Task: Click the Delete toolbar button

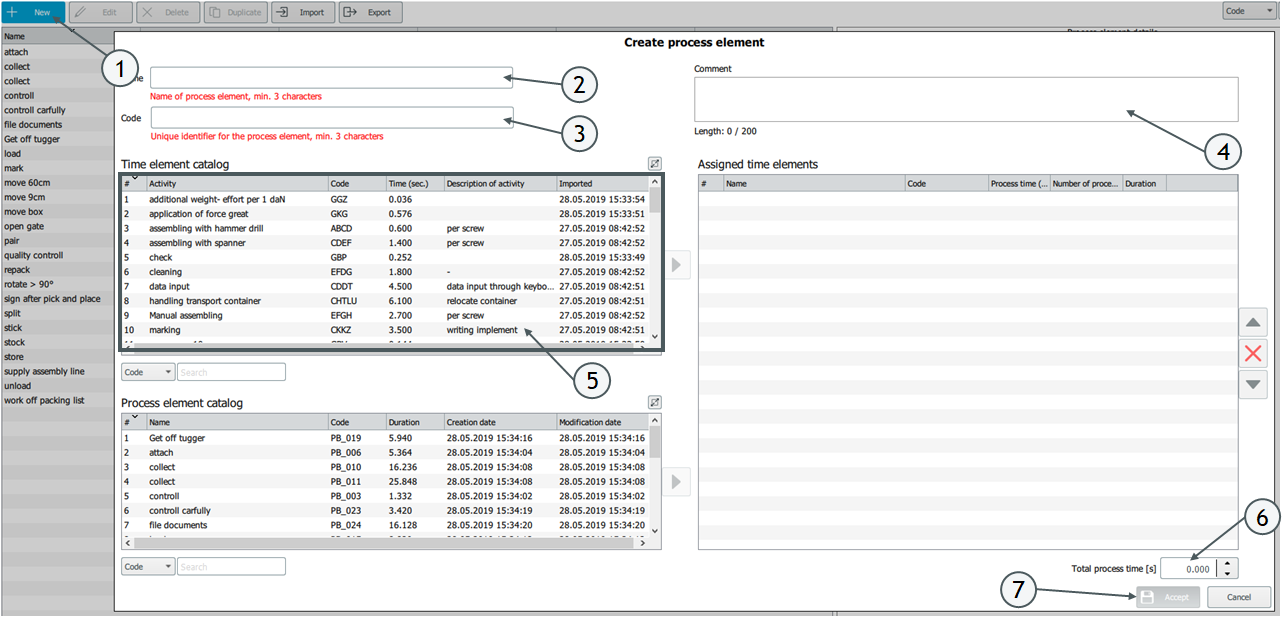Action: tap(167, 12)
